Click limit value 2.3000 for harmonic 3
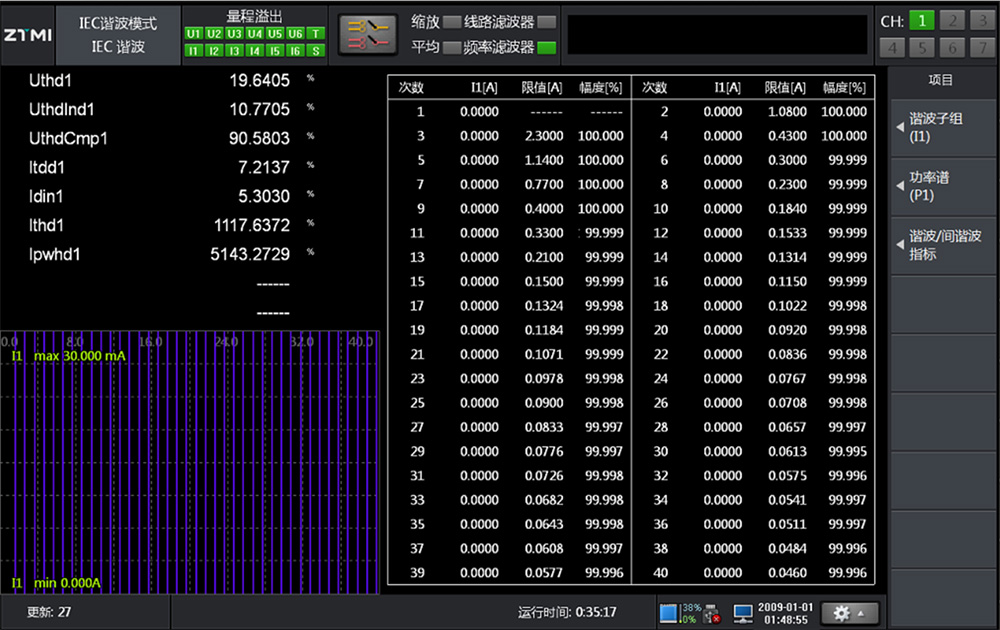Viewport: 1000px width, 630px height. pos(544,136)
